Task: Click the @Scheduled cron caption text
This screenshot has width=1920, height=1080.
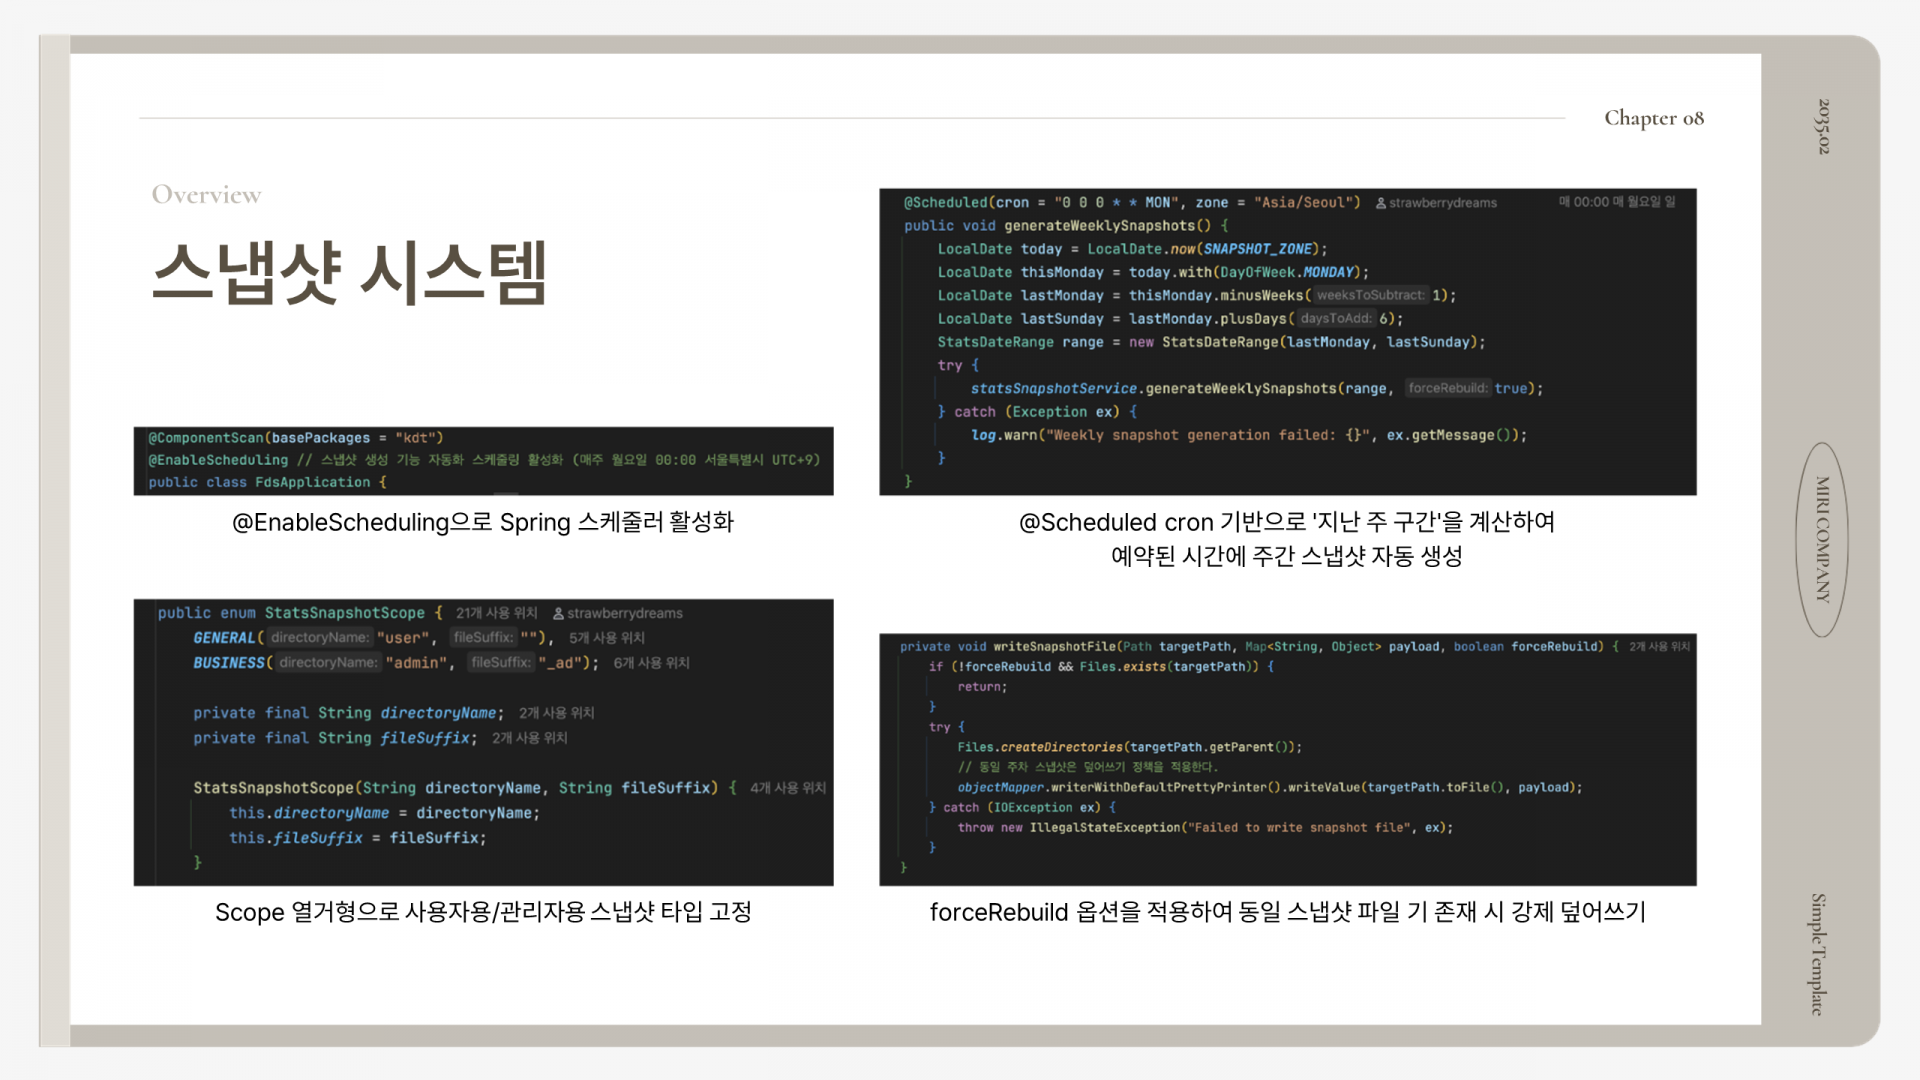Action: pos(1287,522)
